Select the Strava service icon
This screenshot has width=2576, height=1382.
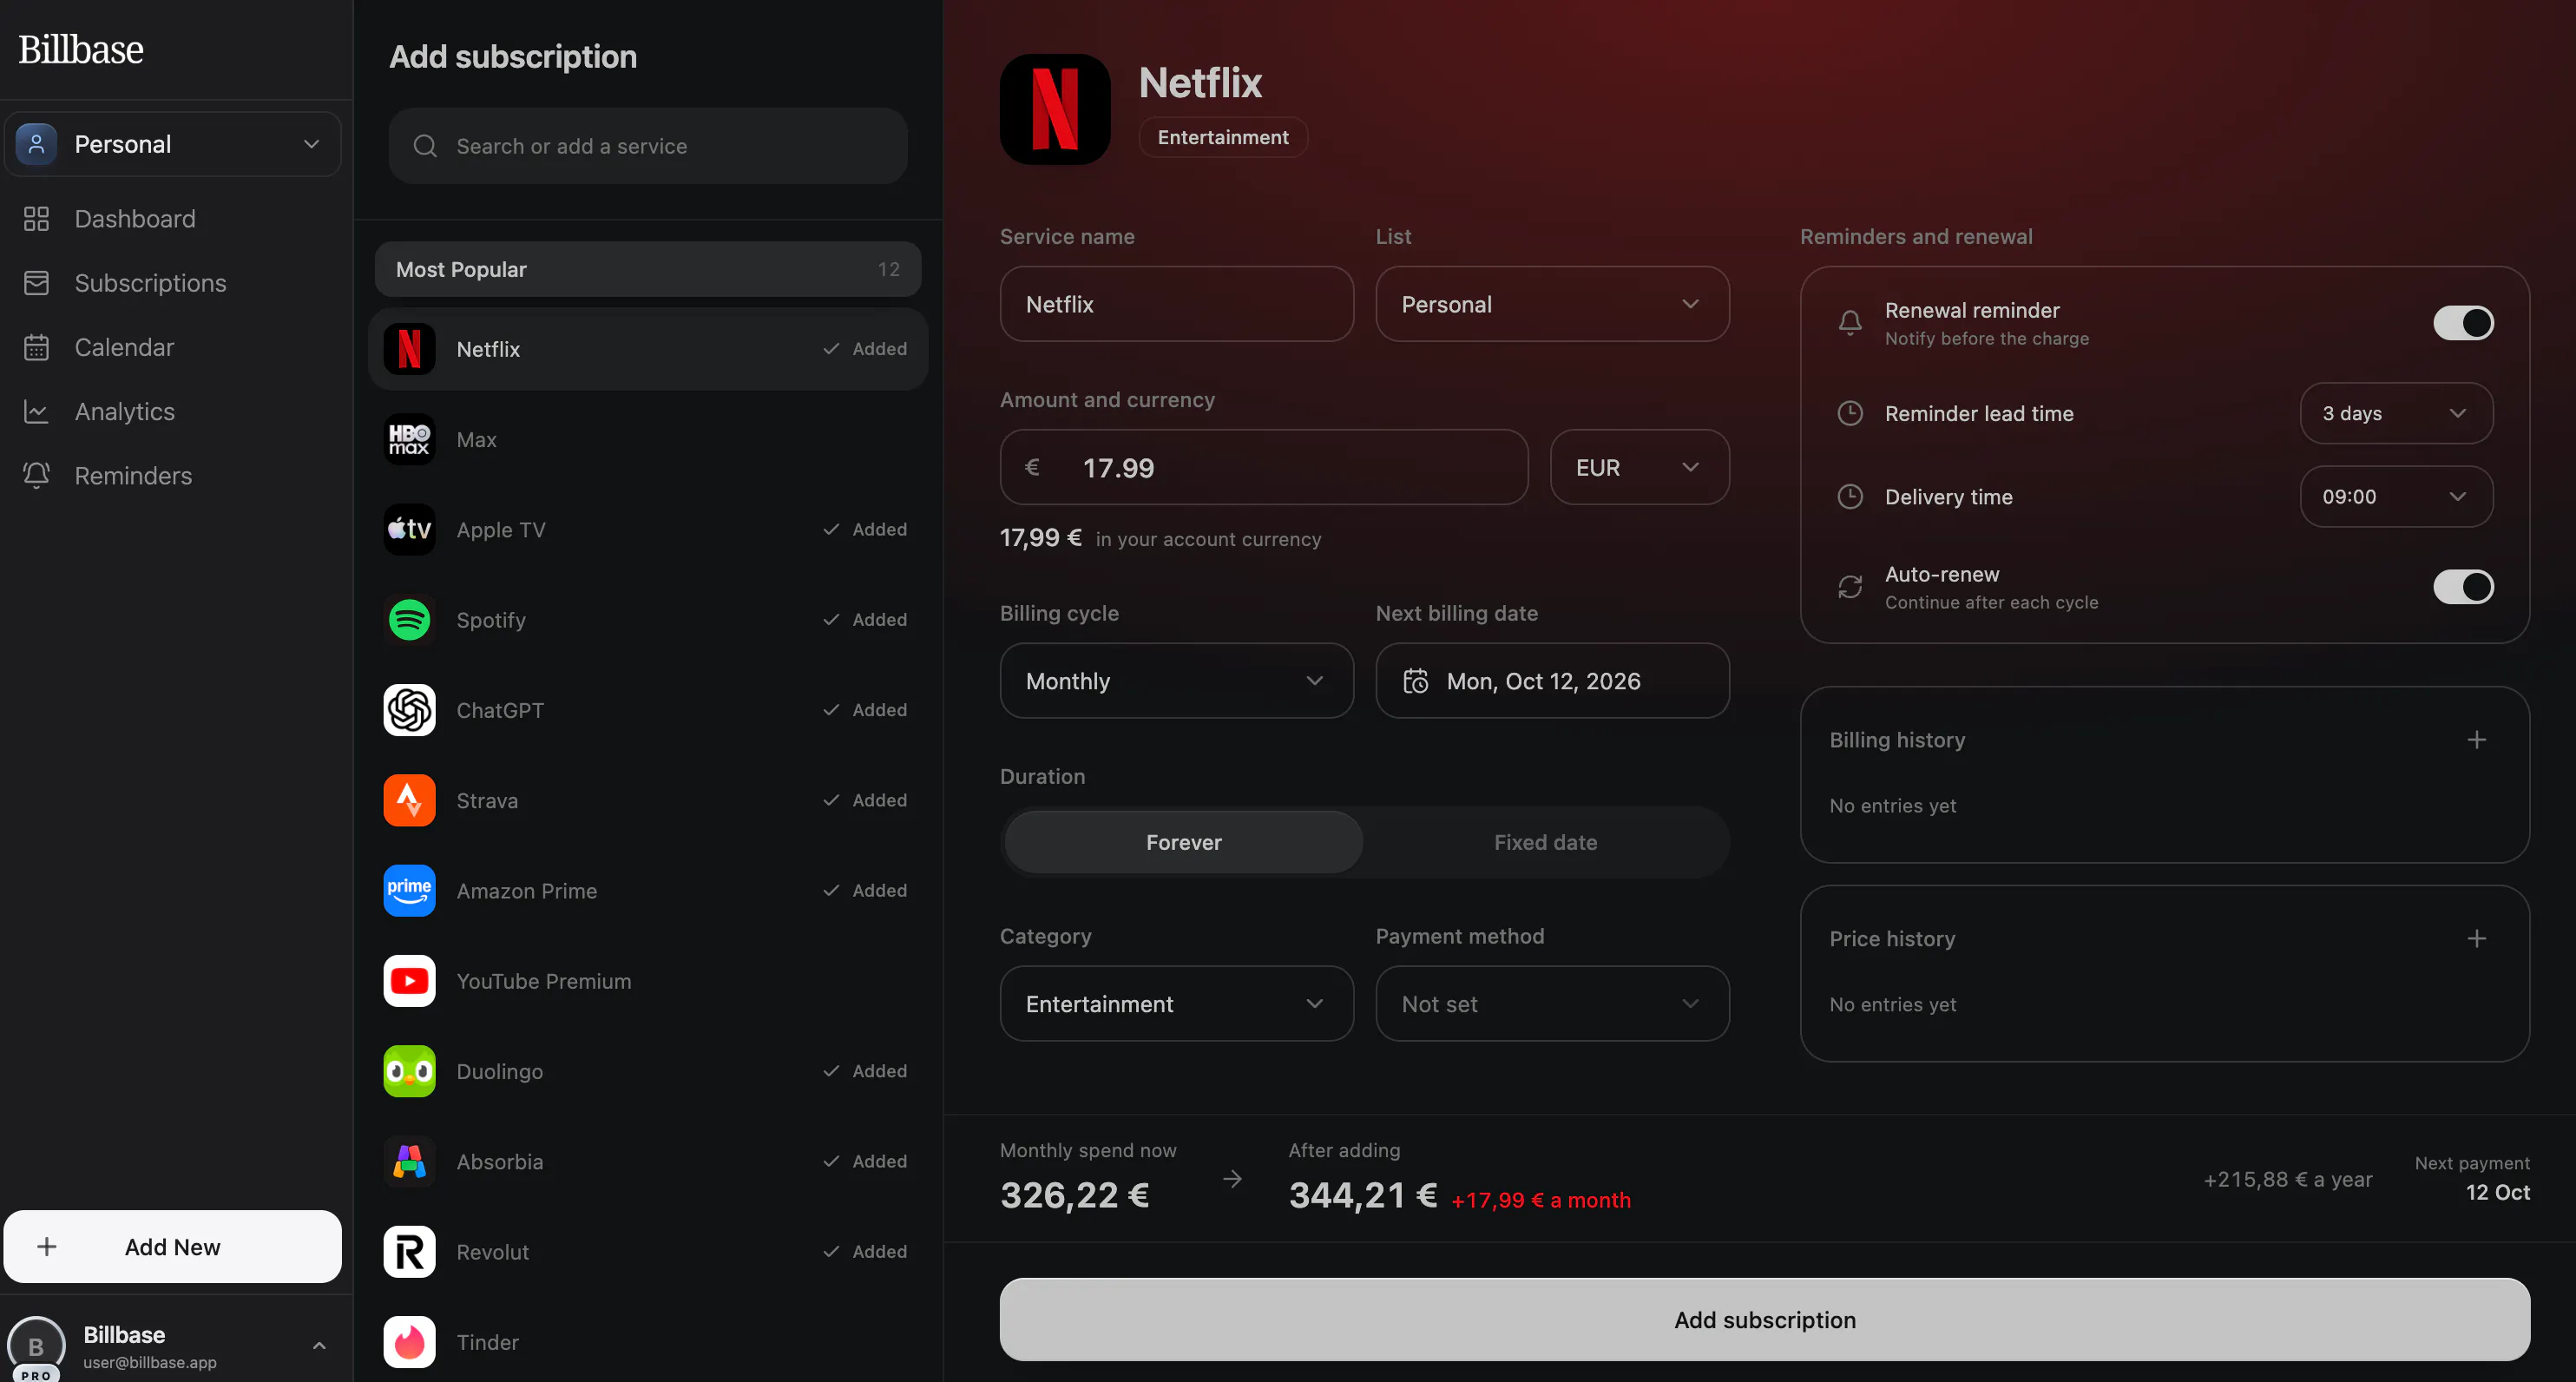(x=409, y=800)
